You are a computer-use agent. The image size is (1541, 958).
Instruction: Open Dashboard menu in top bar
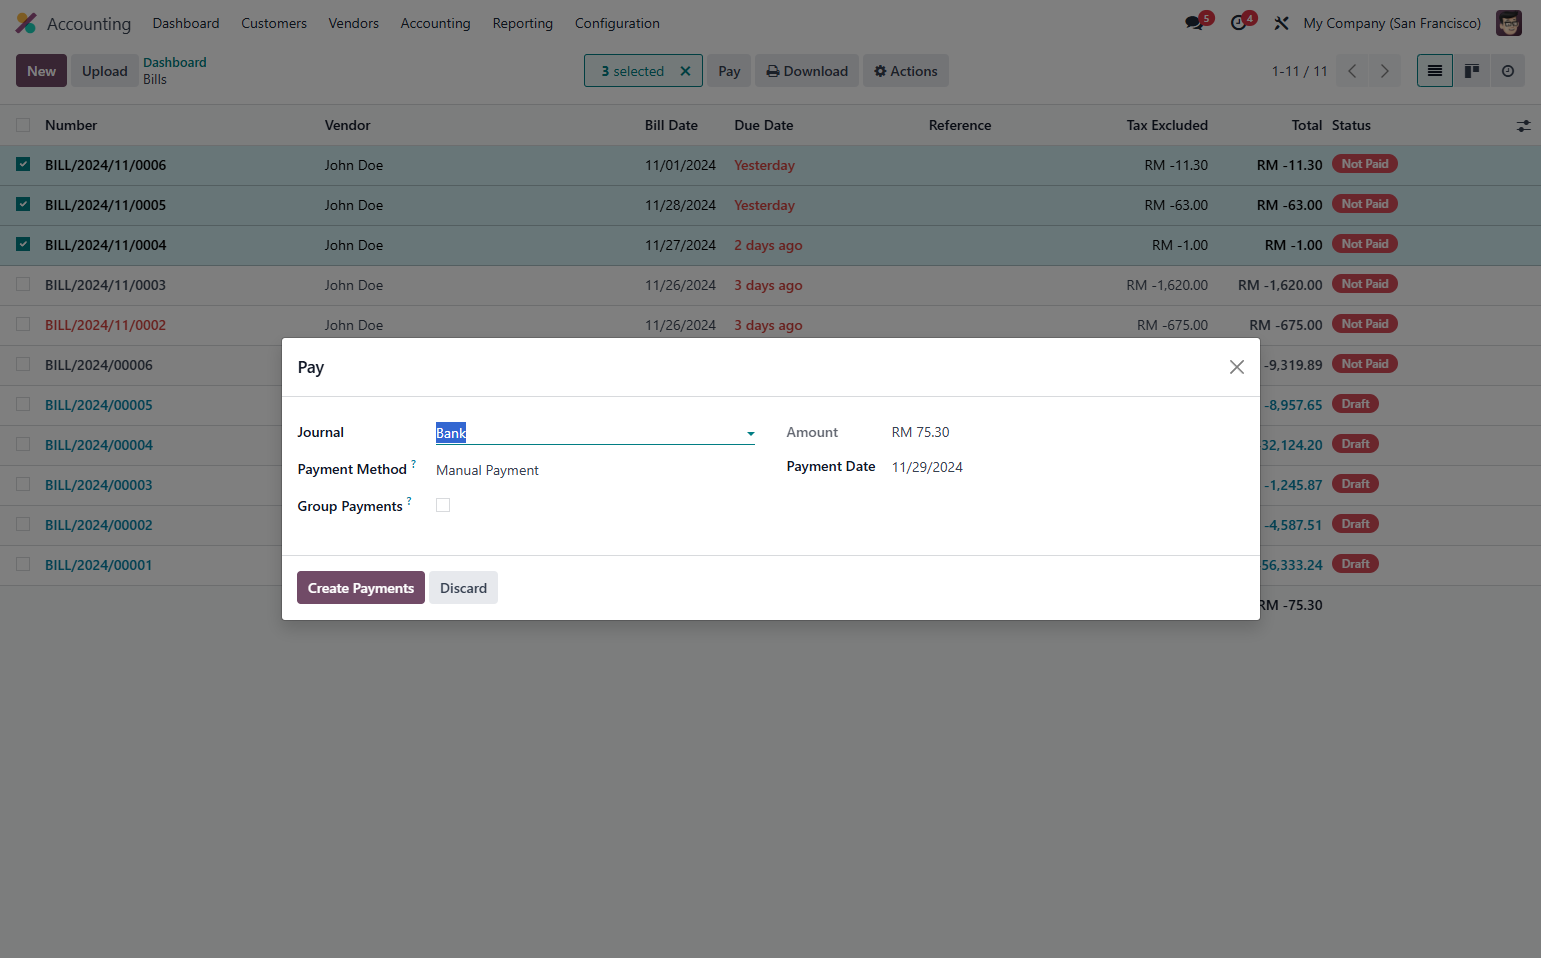pyautogui.click(x=186, y=23)
